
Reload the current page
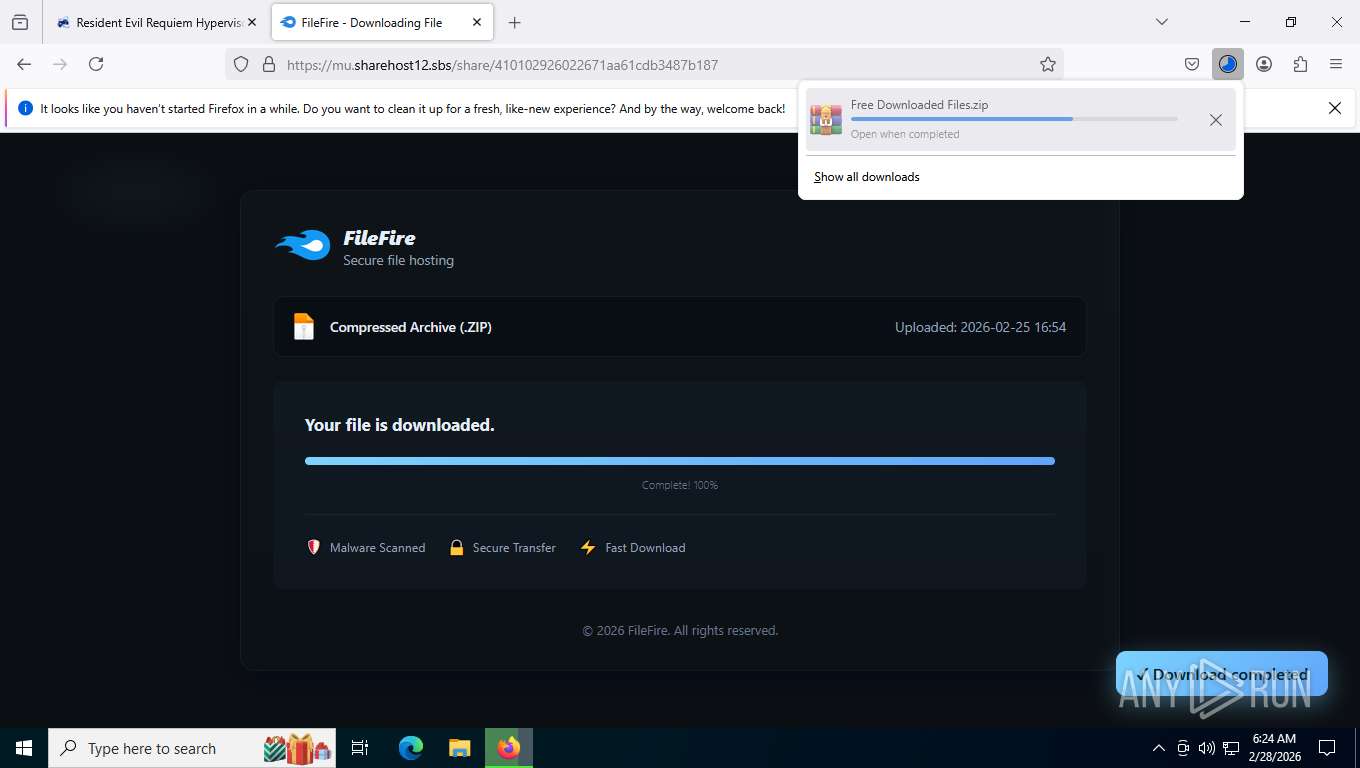(96, 64)
